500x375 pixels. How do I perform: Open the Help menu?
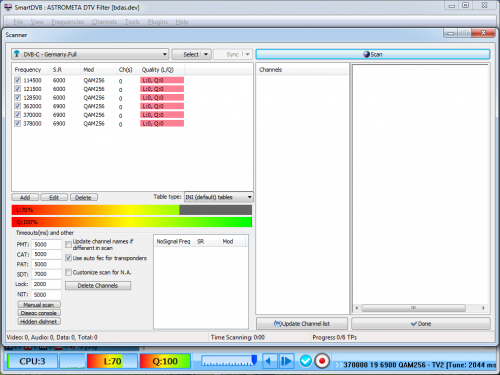point(182,22)
